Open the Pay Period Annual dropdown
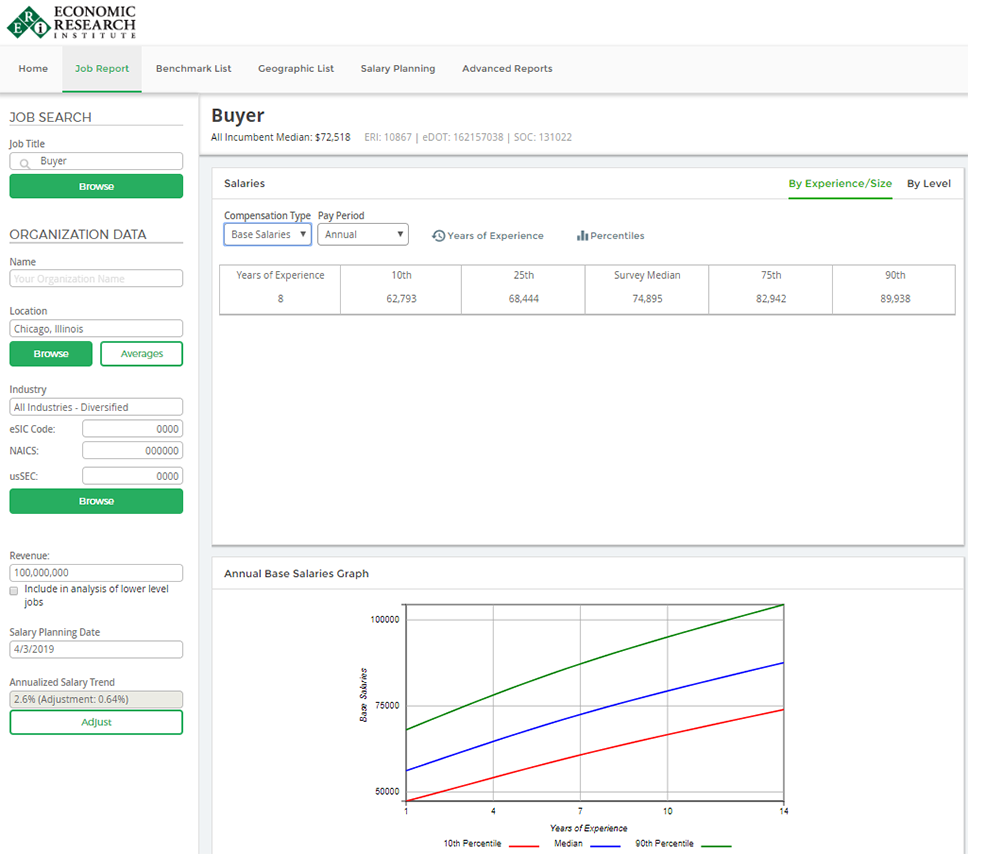Viewport: 1000px width, 854px height. (363, 234)
